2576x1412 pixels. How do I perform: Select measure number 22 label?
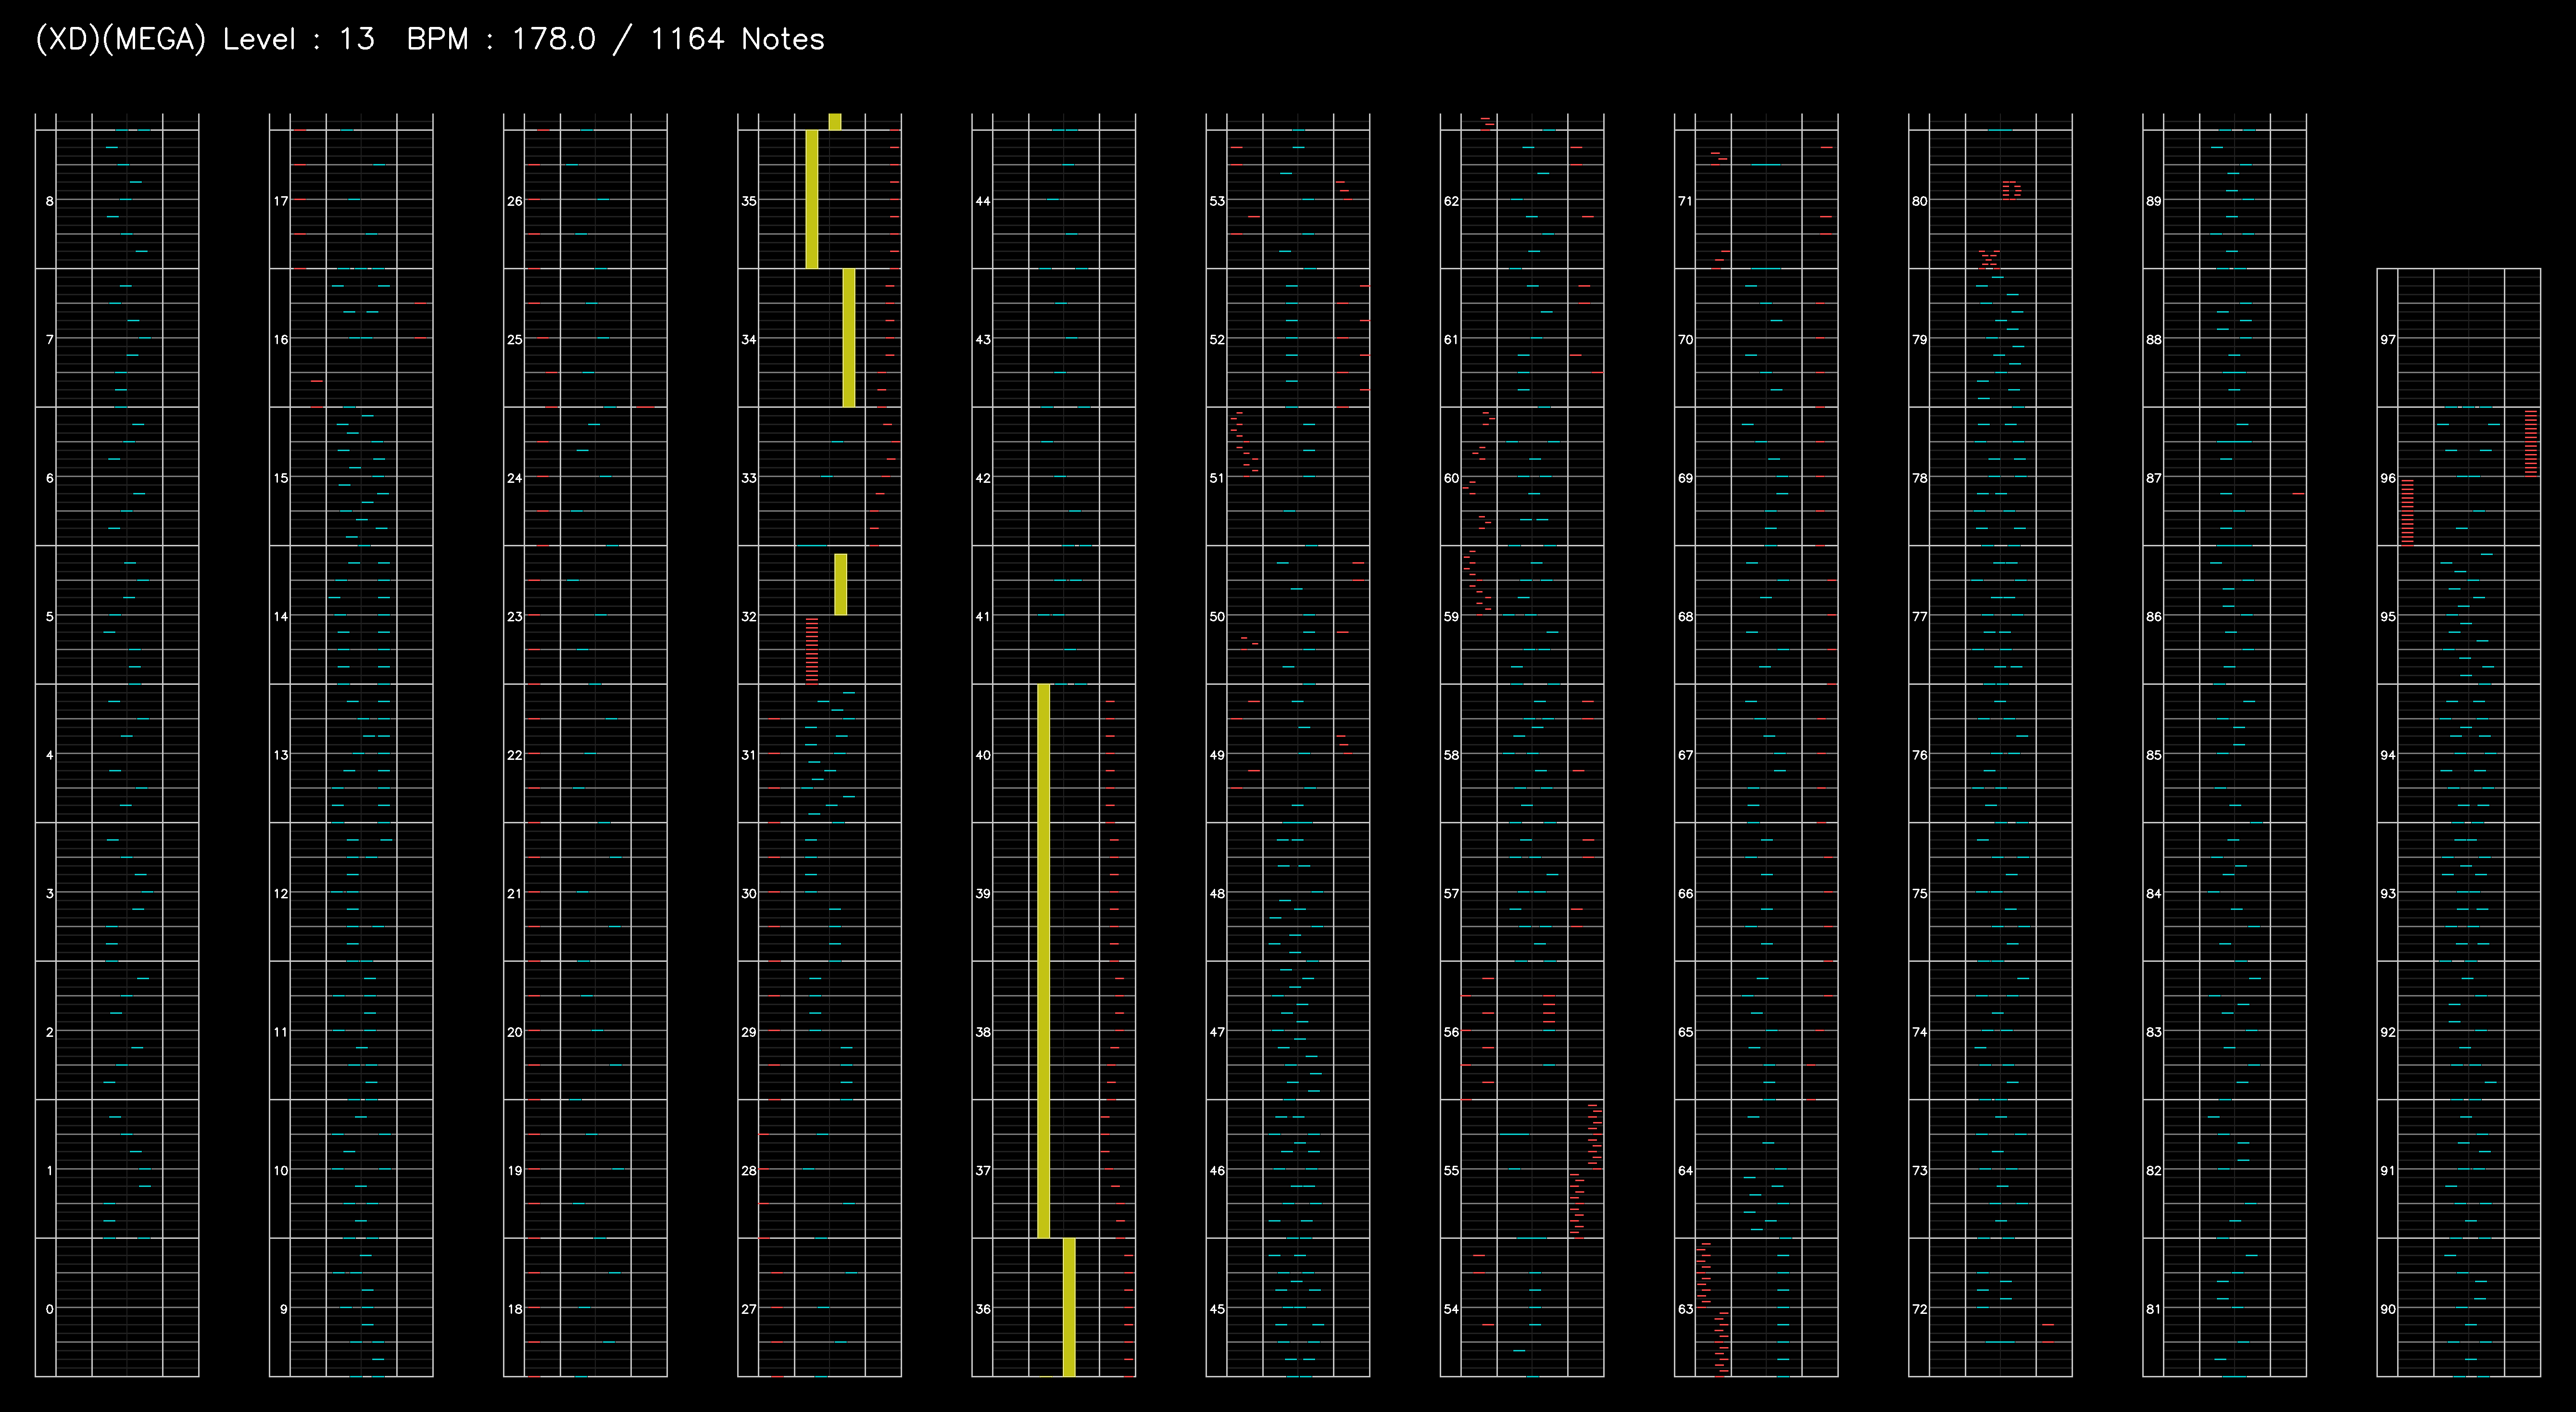[515, 755]
